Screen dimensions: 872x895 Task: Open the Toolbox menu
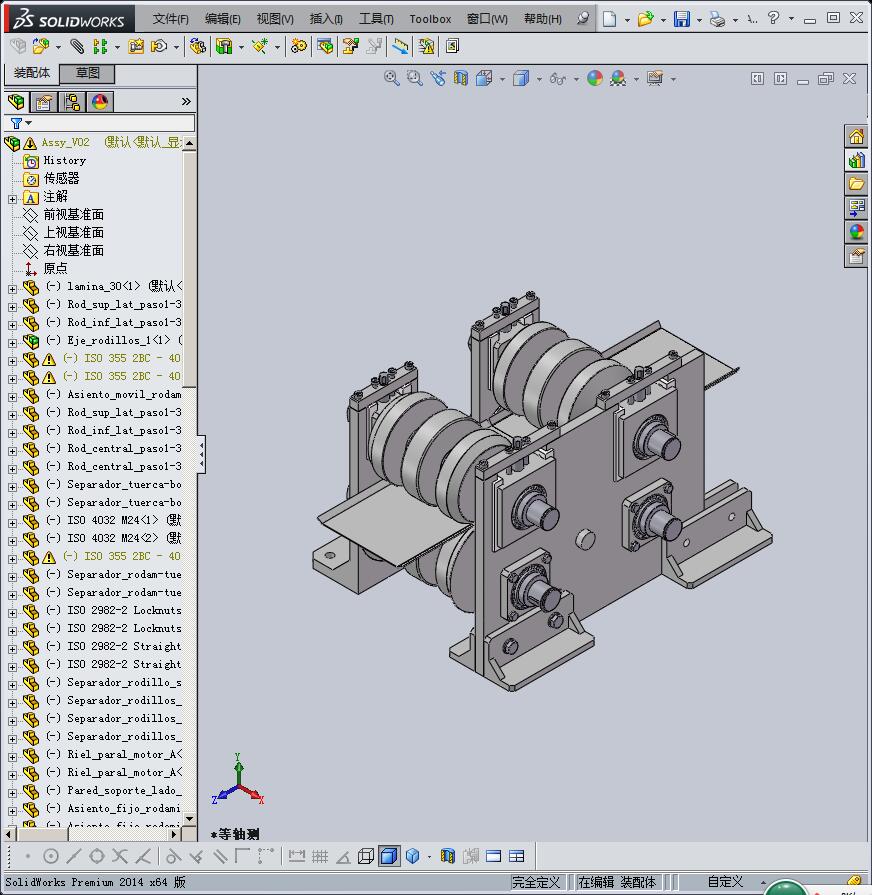click(430, 19)
